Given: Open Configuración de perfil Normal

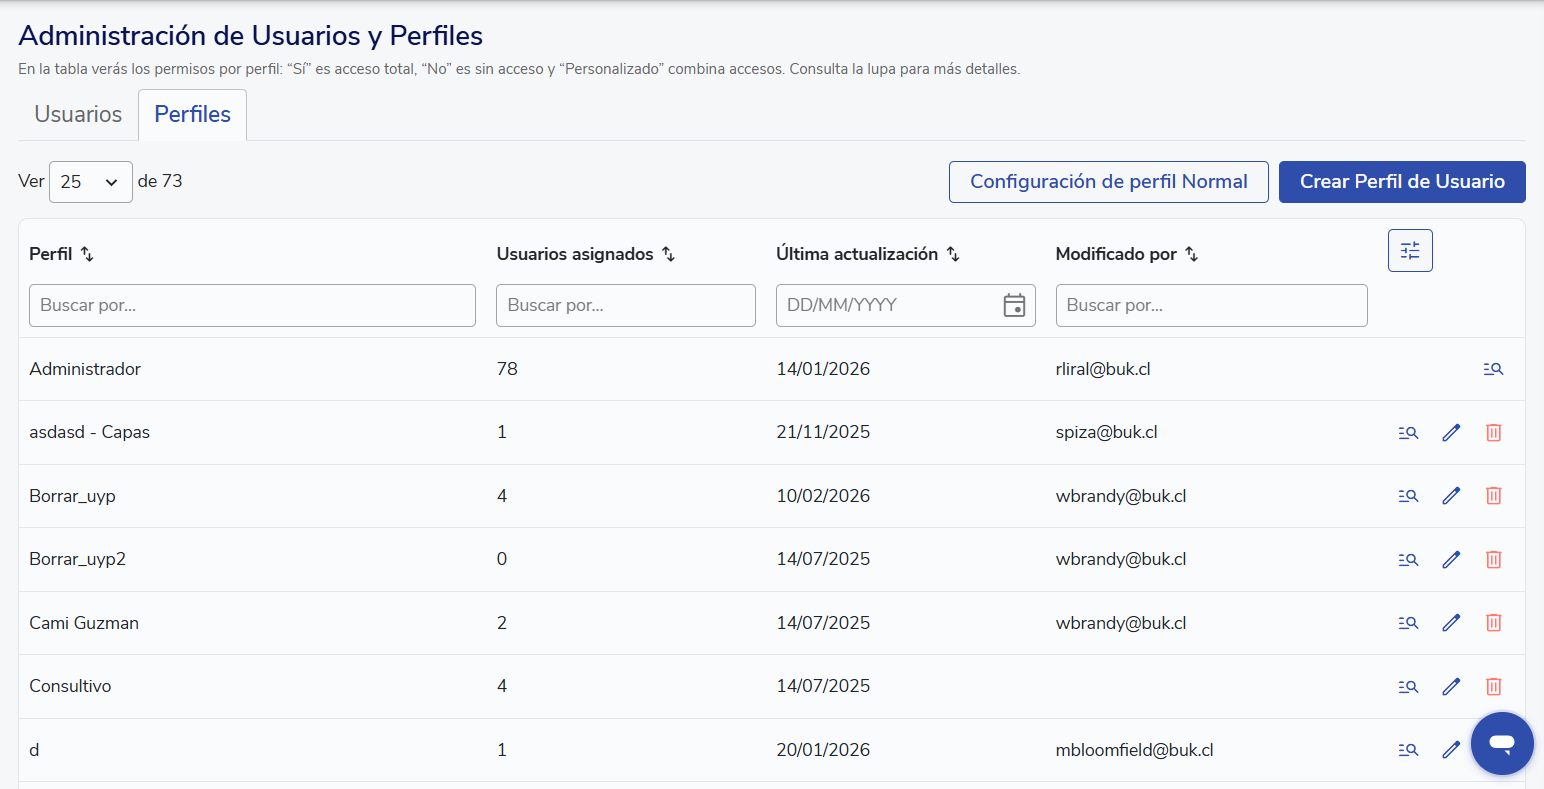Looking at the screenshot, I should pyautogui.click(x=1108, y=182).
